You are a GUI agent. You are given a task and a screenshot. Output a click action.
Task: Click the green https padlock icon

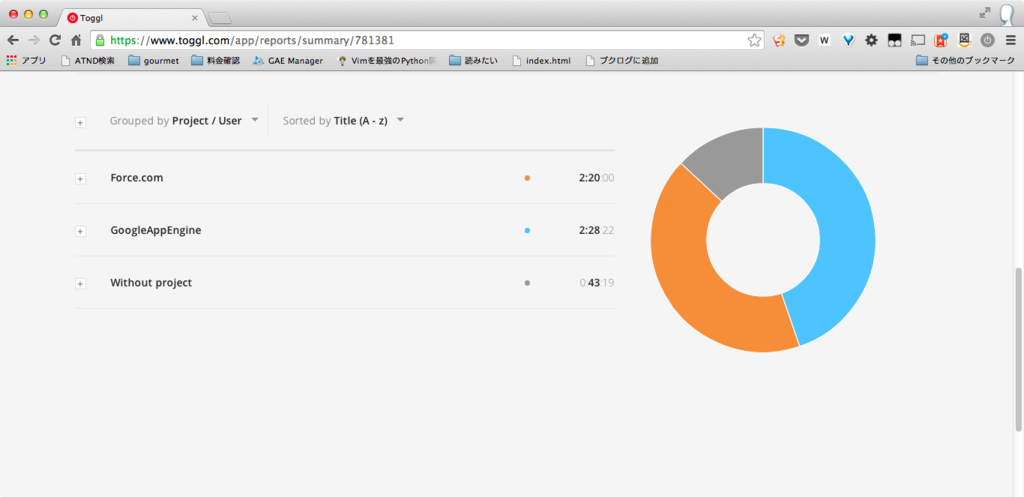pyautogui.click(x=100, y=40)
